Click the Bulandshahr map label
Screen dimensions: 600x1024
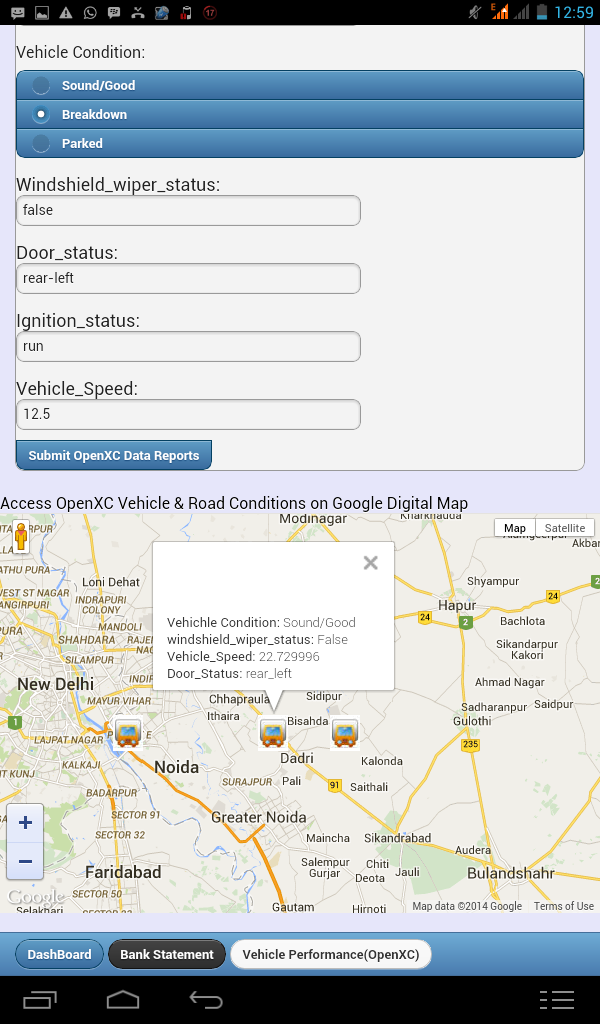[x=511, y=873]
